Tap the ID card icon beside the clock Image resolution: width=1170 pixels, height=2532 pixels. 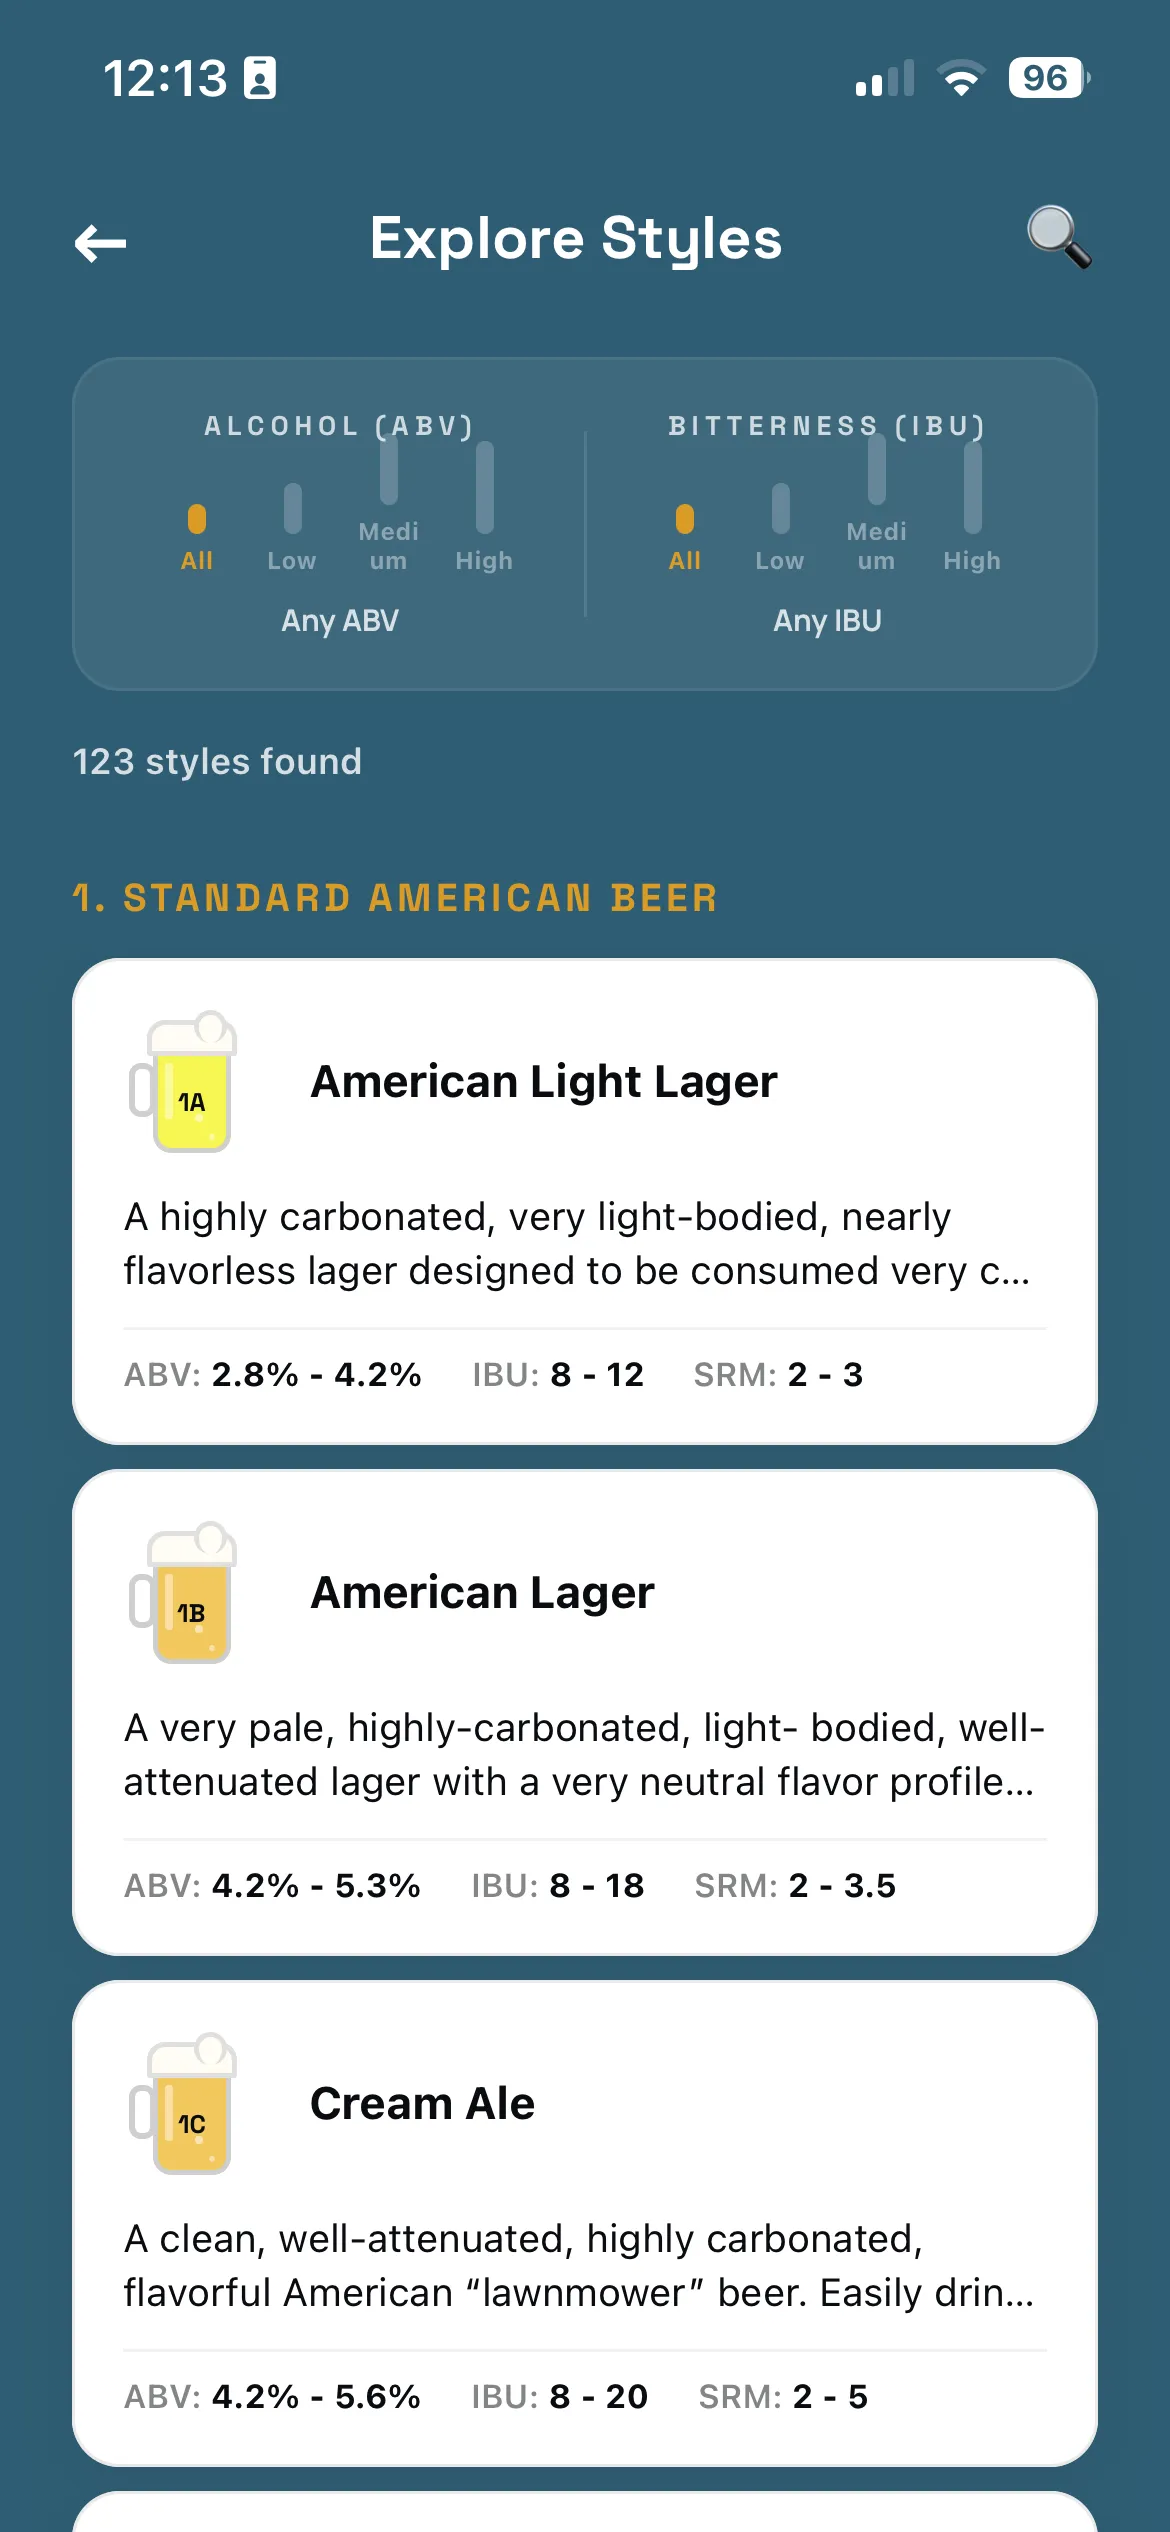click(260, 78)
